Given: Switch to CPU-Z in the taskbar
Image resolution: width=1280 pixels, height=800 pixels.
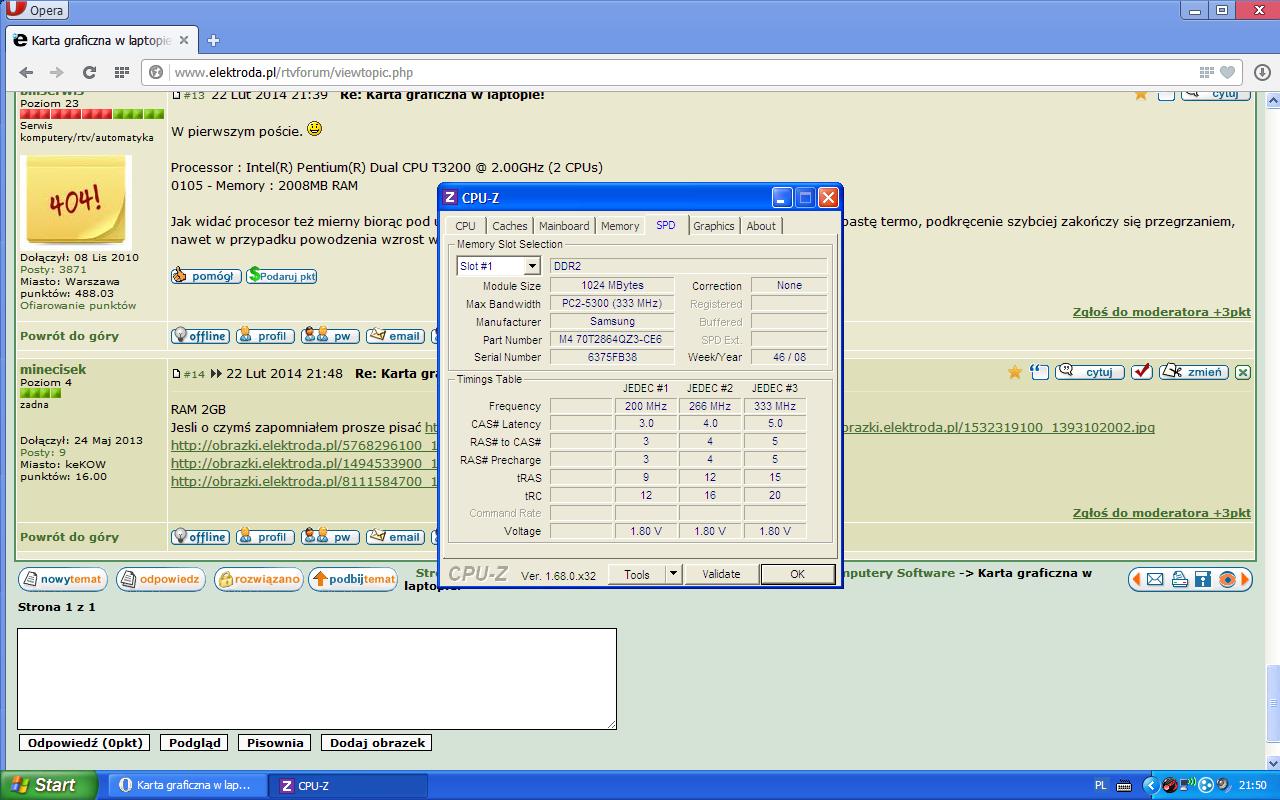Looking at the screenshot, I should click(350, 786).
